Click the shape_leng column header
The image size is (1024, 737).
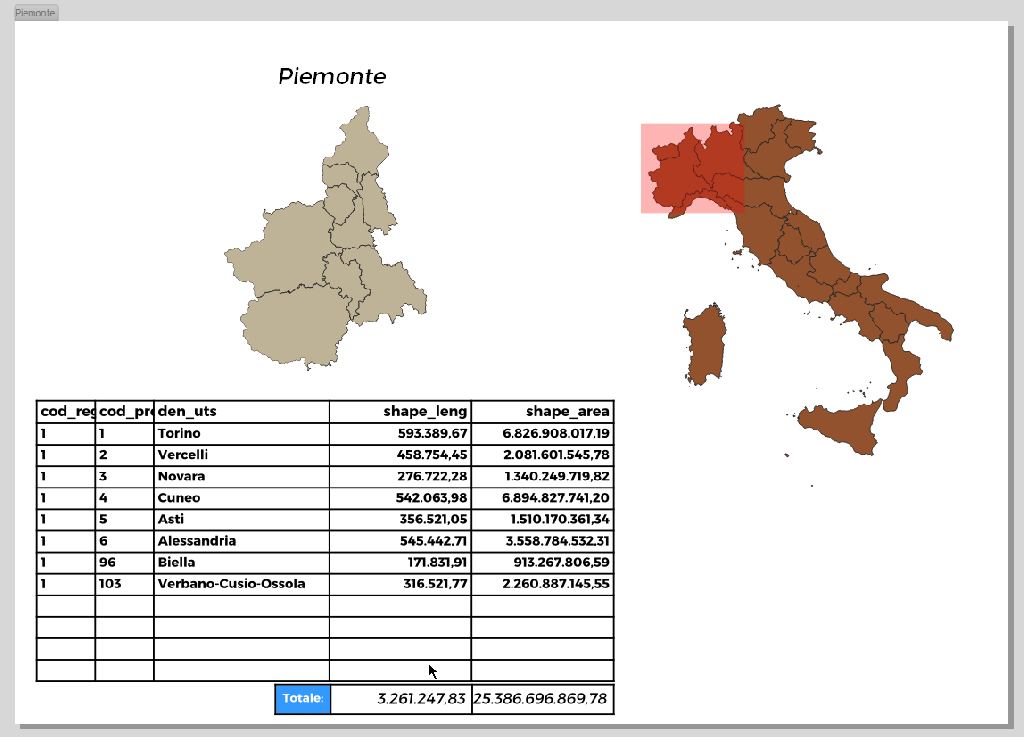(425, 412)
